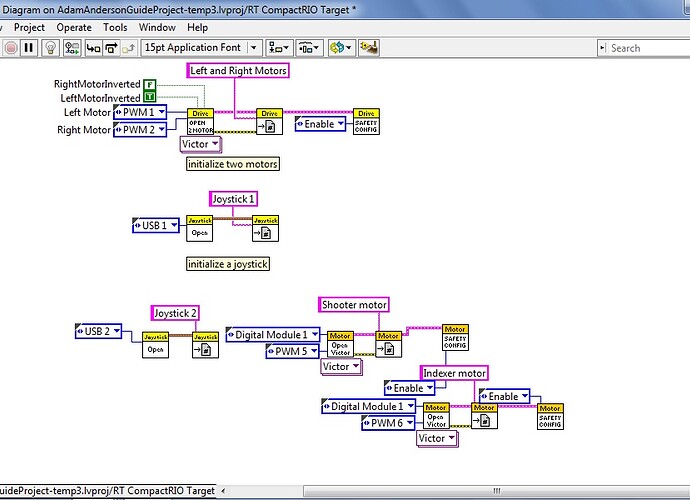Open the Help menu
690x500 pixels.
[x=198, y=27]
